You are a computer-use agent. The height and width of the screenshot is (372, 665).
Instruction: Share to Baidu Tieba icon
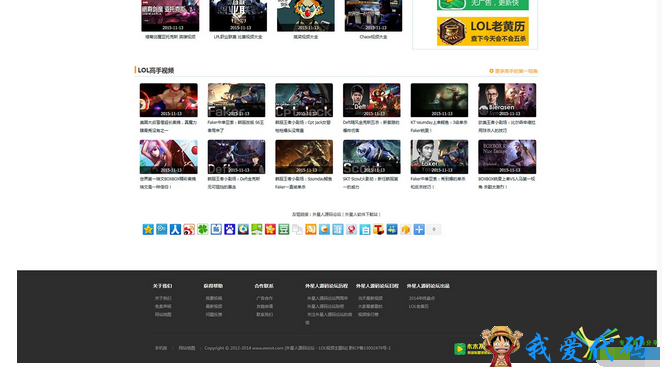[216, 230]
